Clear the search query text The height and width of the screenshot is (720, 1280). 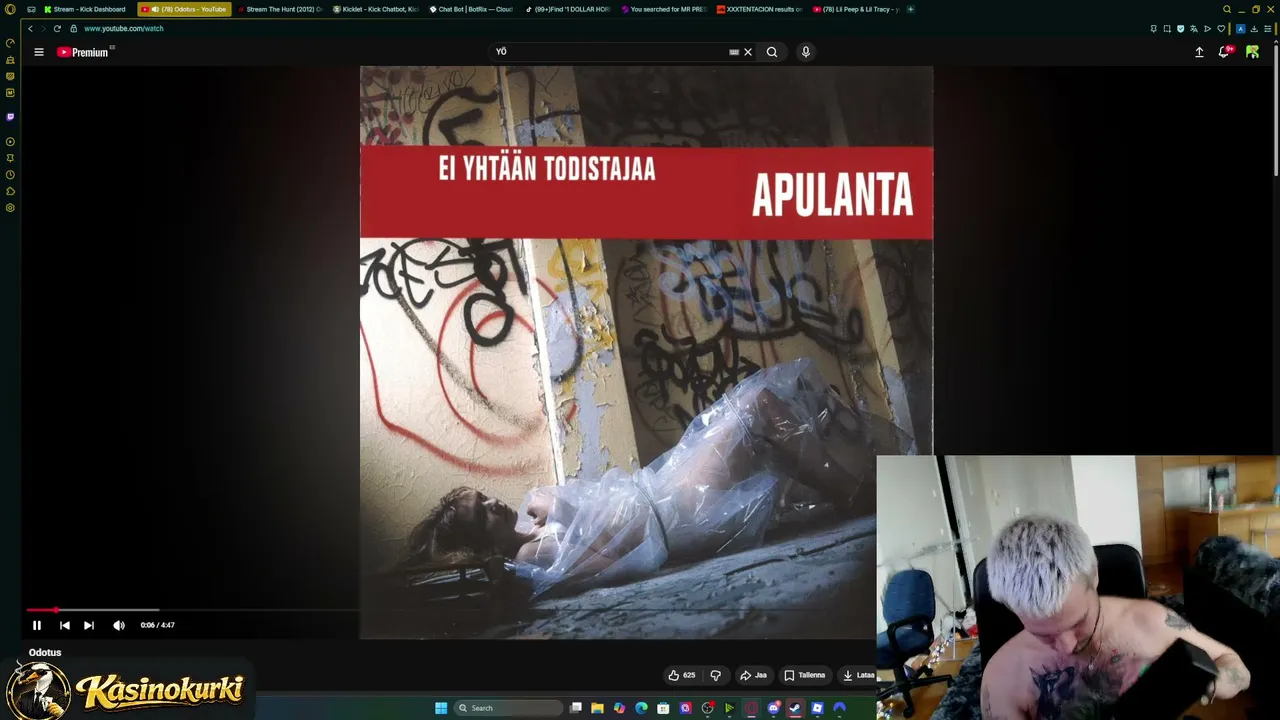pos(748,52)
